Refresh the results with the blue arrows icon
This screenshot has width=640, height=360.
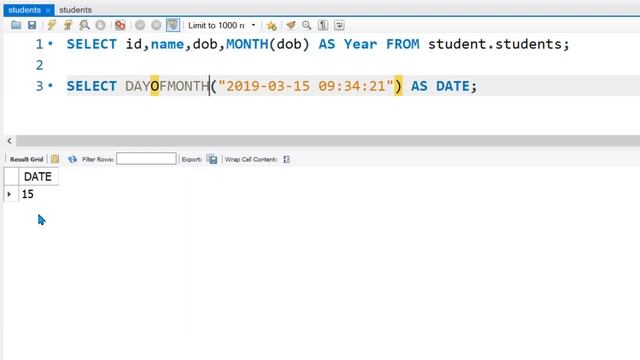[x=73, y=159]
